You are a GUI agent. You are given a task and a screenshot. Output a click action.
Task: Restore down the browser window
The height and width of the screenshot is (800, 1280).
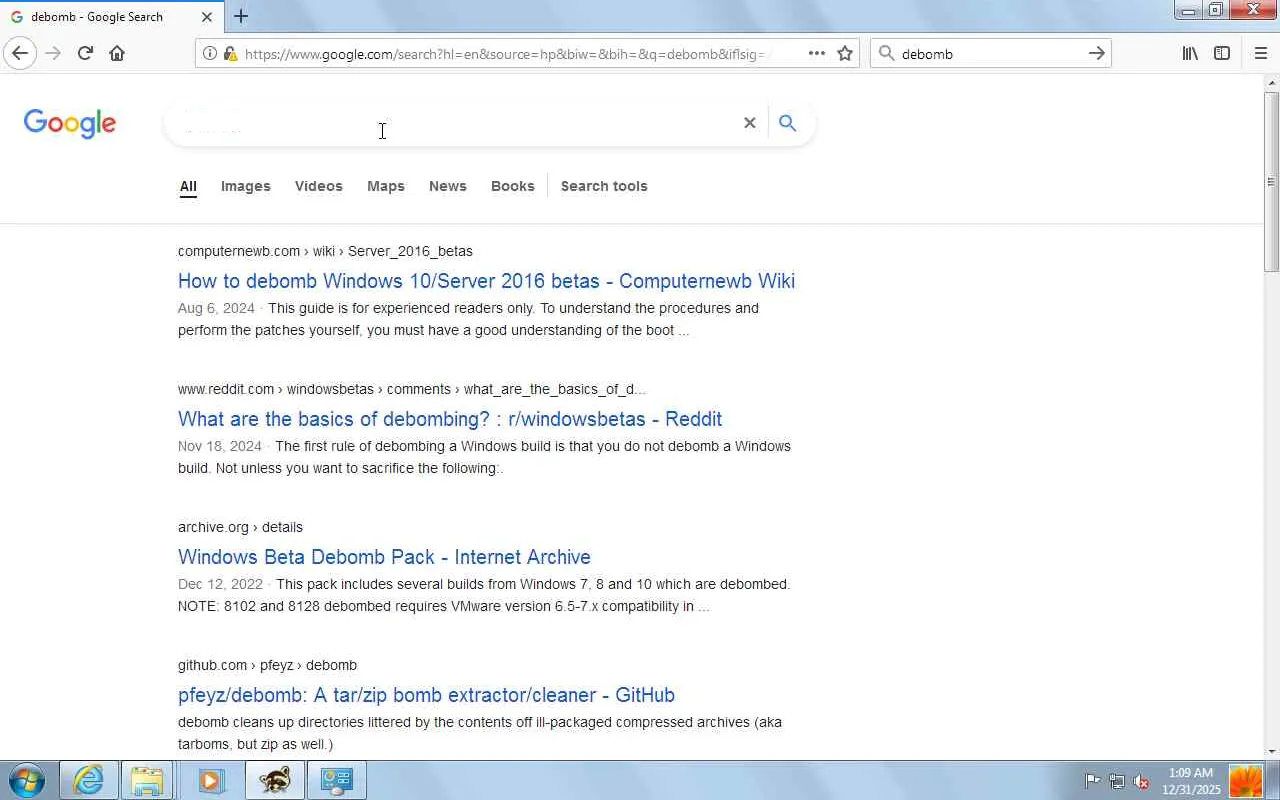pos(1215,10)
